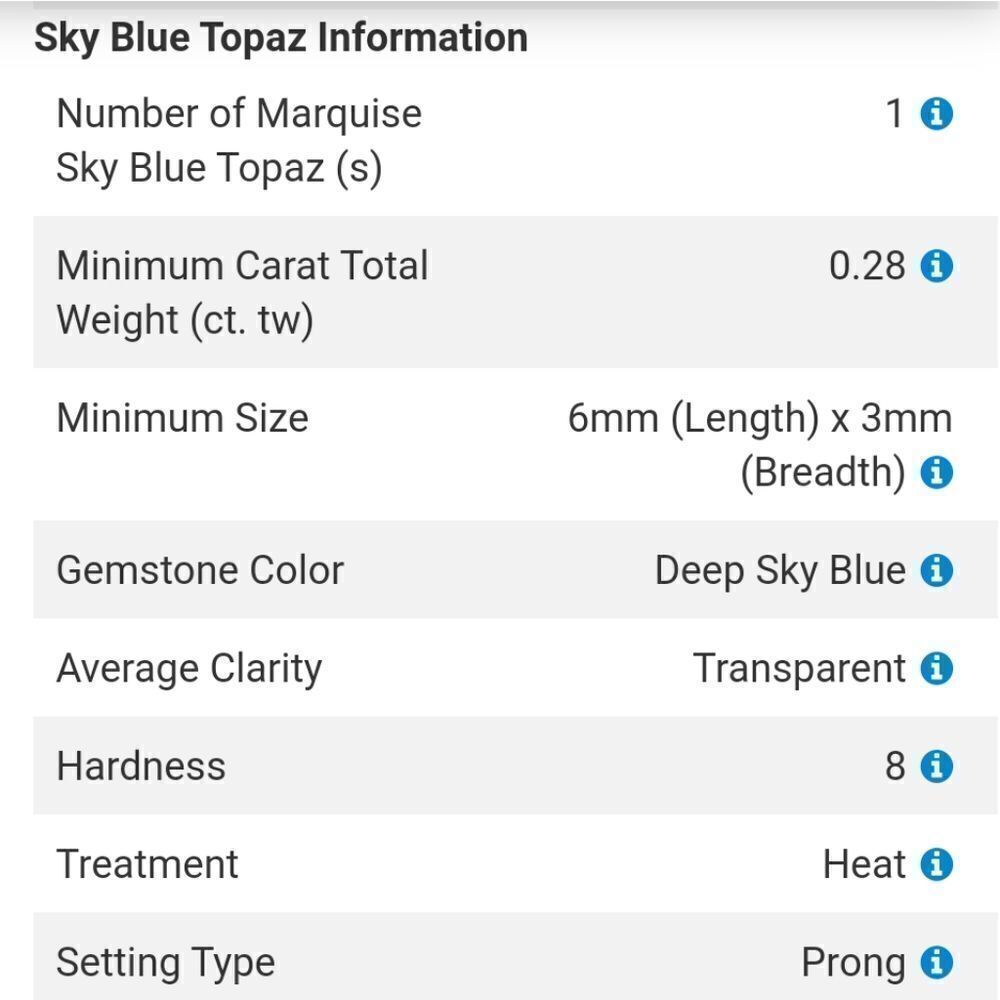1000x1000 pixels.
Task: Show info icon beside Prong setting
Action: (x=936, y=962)
